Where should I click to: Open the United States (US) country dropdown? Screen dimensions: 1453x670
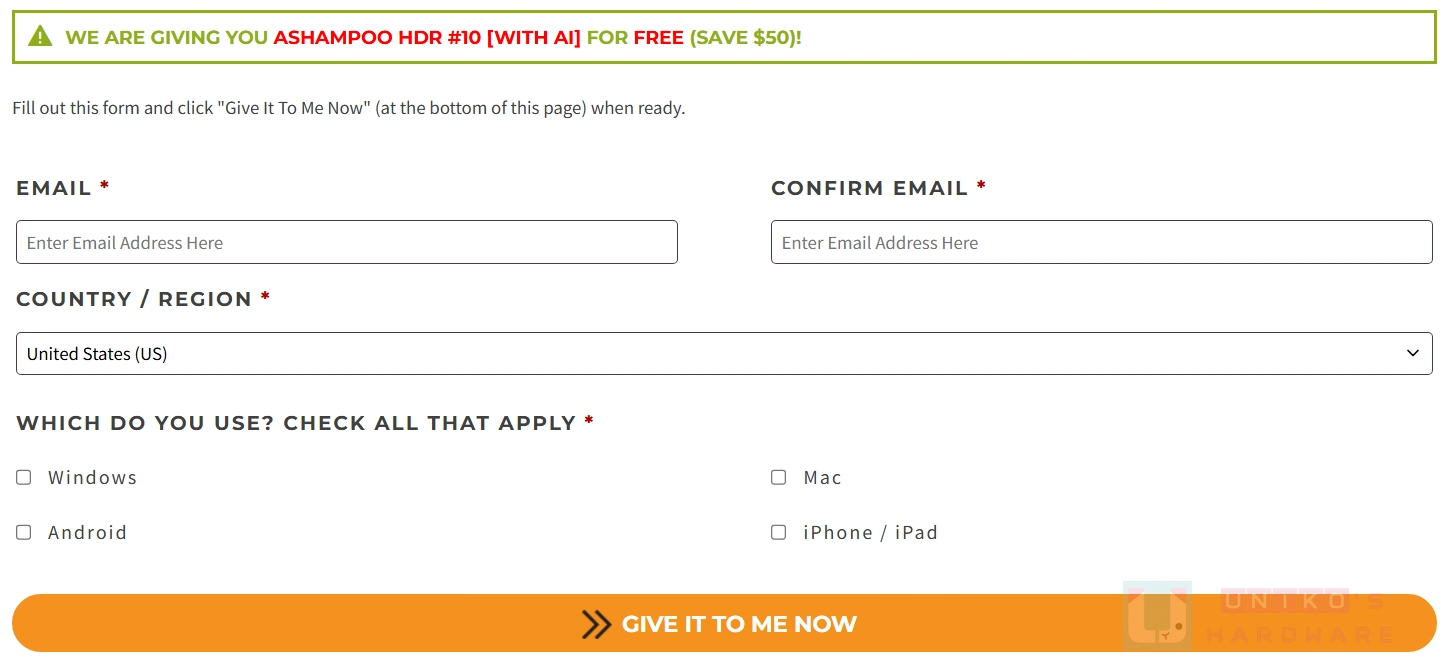pos(700,354)
